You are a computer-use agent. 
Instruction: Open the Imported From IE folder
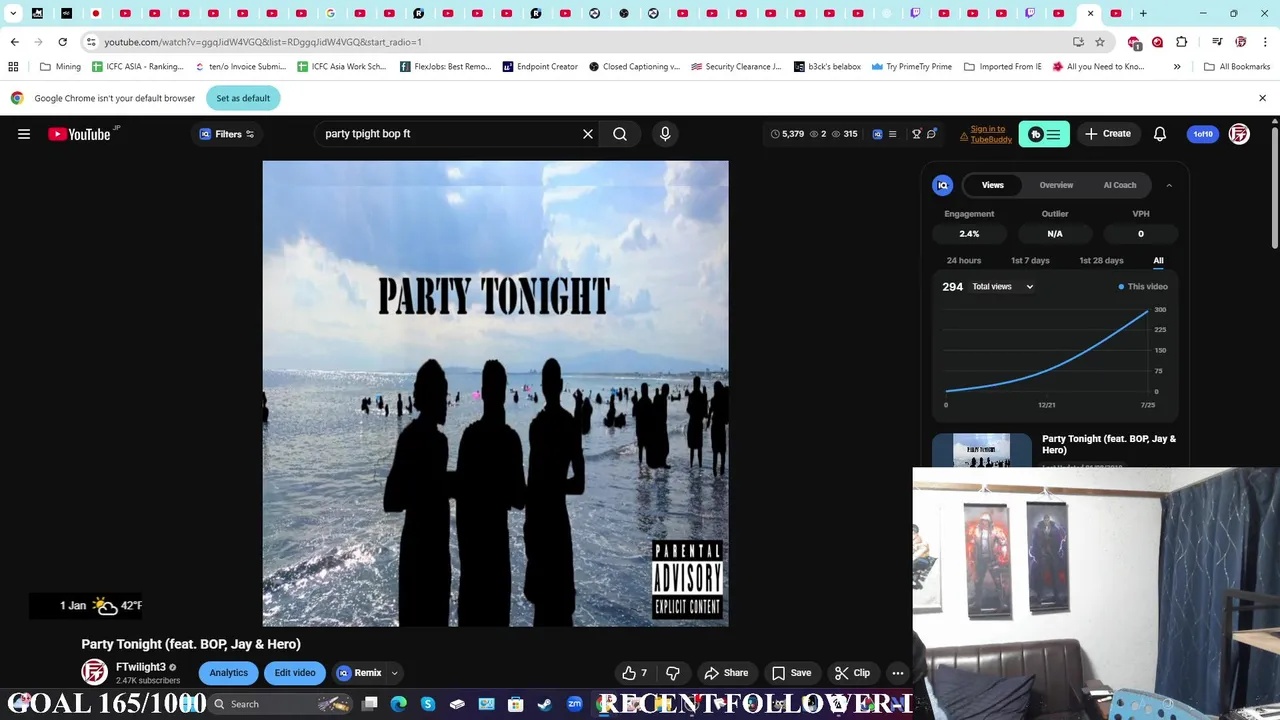(x=1003, y=67)
